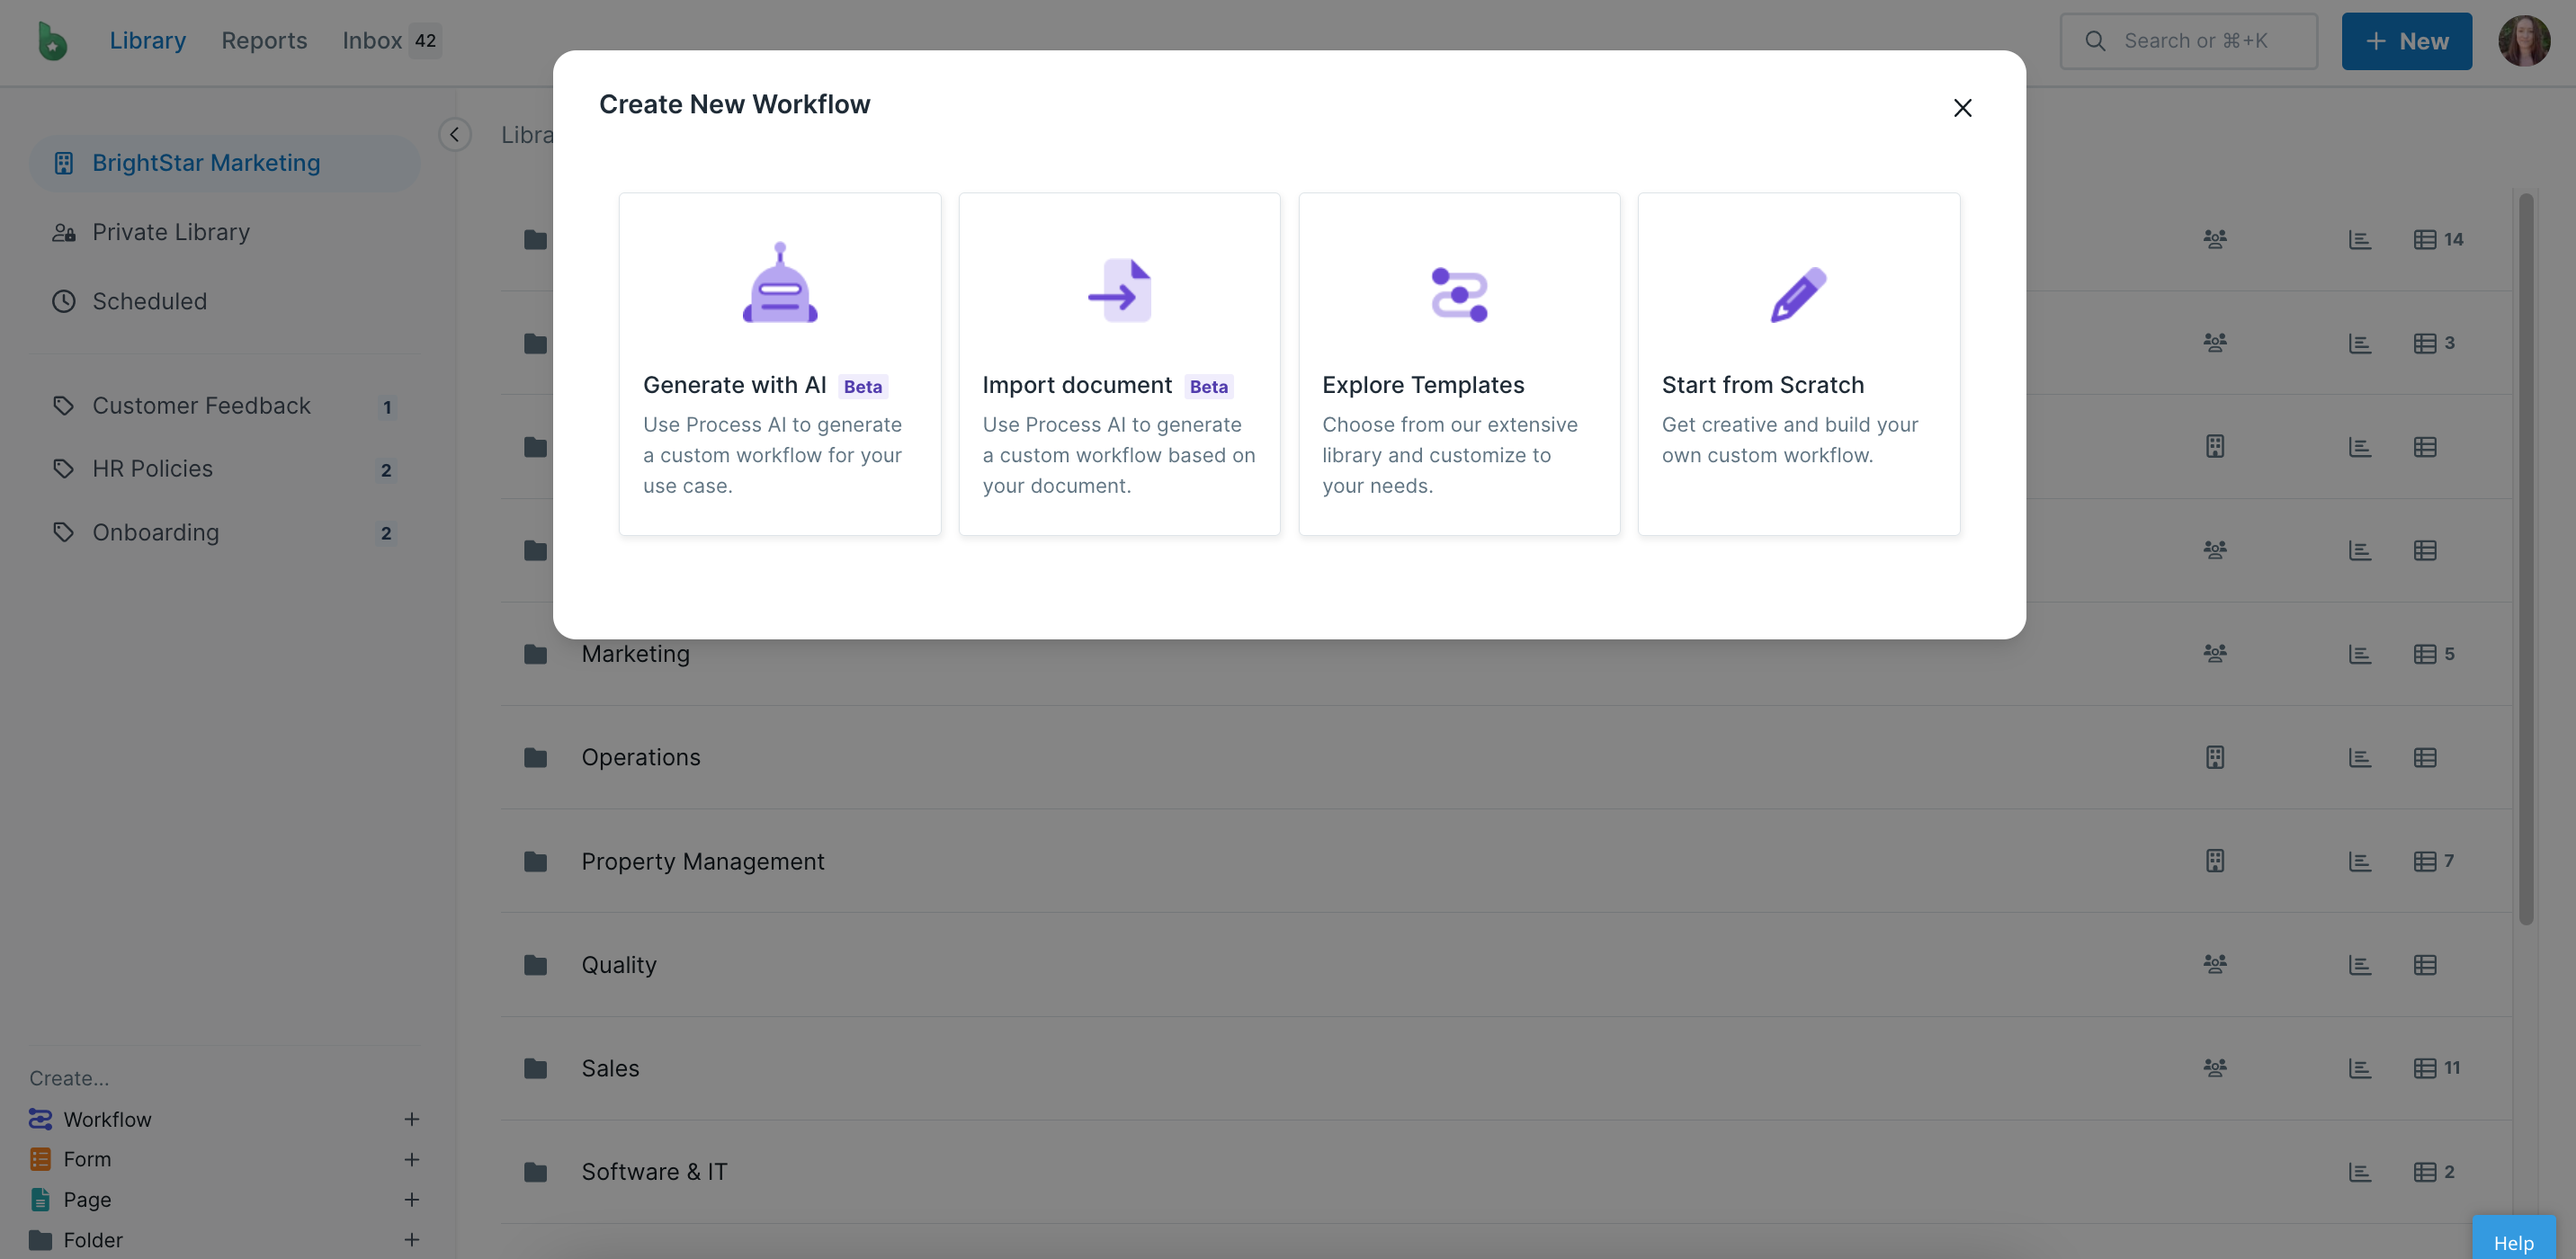This screenshot has width=2576, height=1259.
Task: Click the grid icon showing 14 on the top row
Action: point(2427,239)
